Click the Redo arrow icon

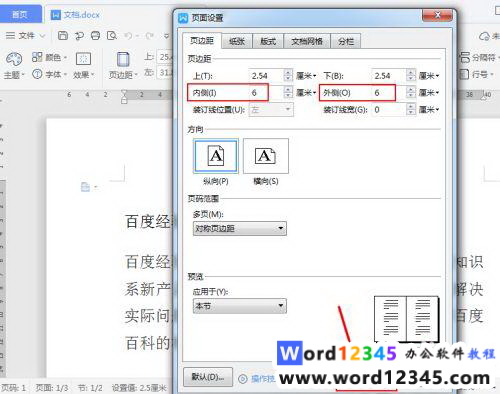[x=149, y=35]
